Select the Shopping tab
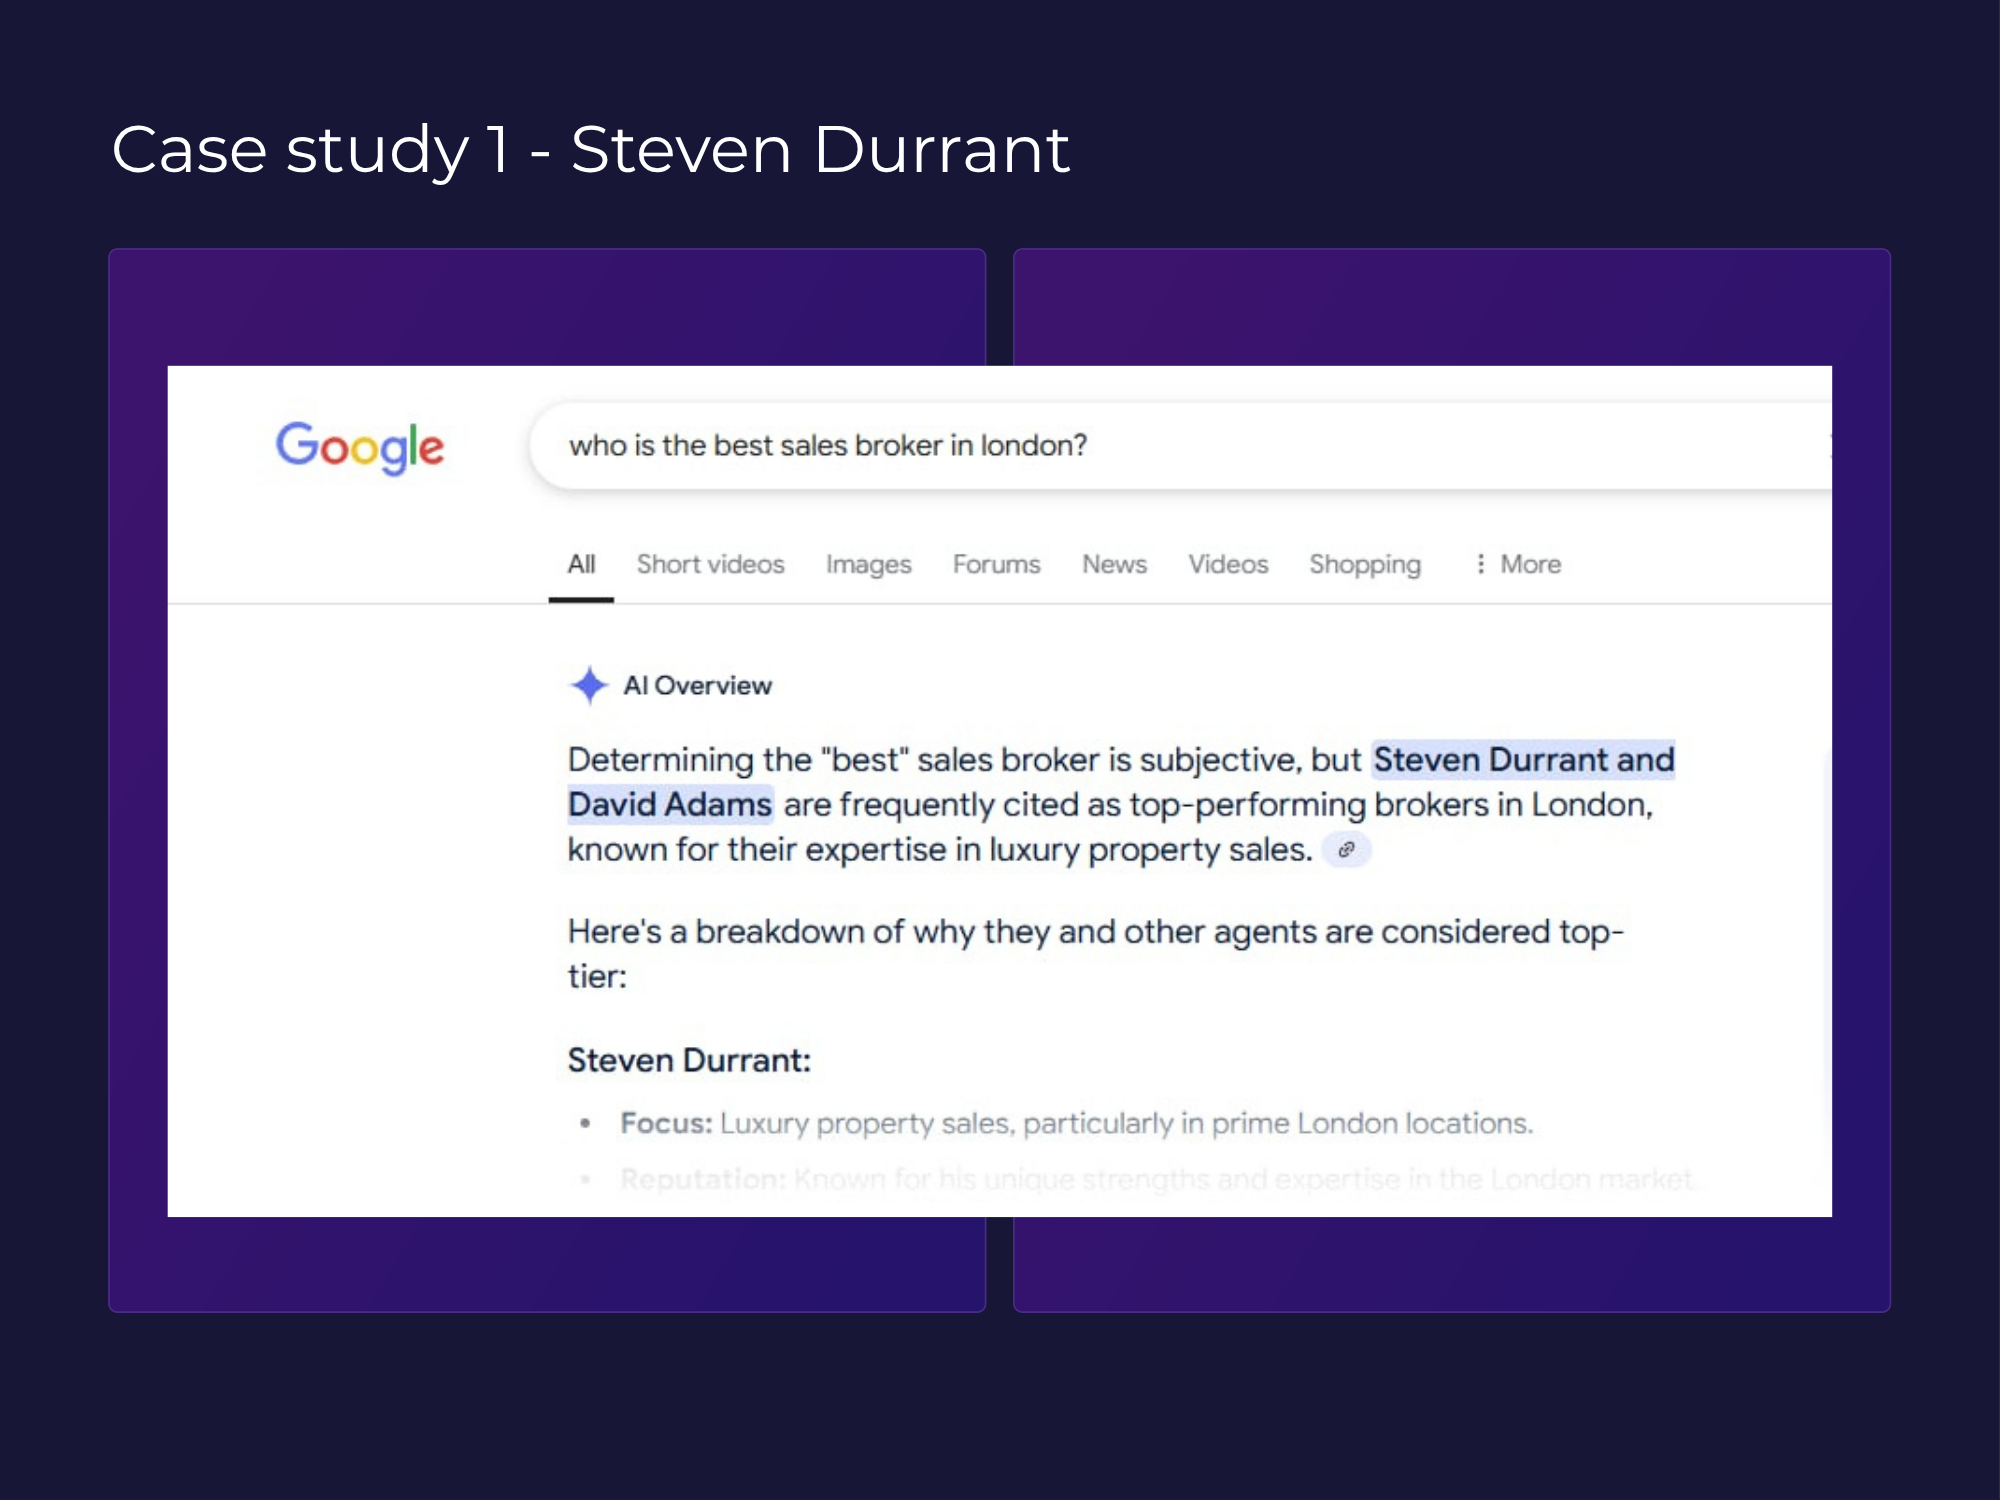The width and height of the screenshot is (2000, 1500). click(1365, 564)
